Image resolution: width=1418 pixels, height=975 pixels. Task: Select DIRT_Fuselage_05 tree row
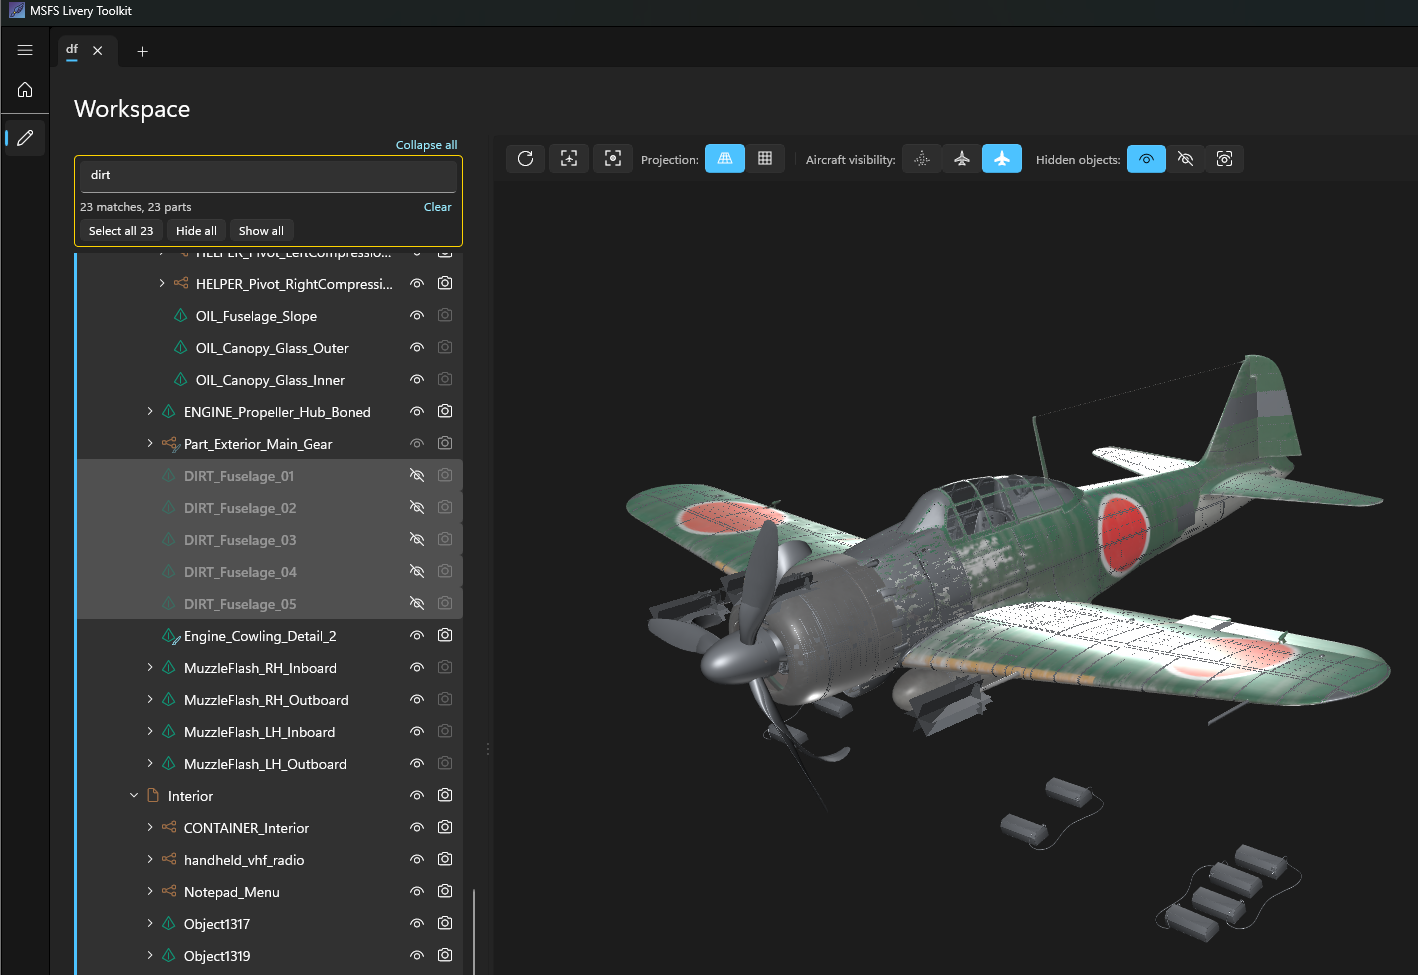pyautogui.click(x=270, y=603)
